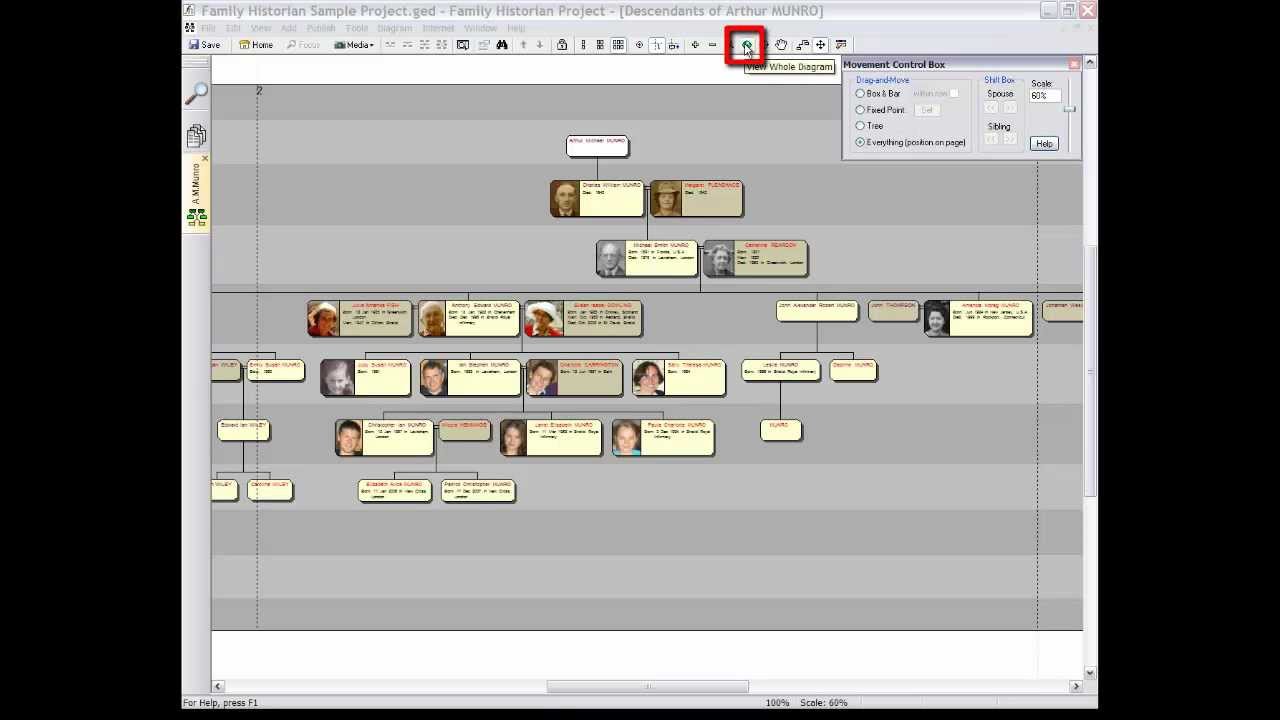Image resolution: width=1280 pixels, height=720 pixels.
Task: Click the horizontal scrollbar left arrow
Action: (x=217, y=686)
